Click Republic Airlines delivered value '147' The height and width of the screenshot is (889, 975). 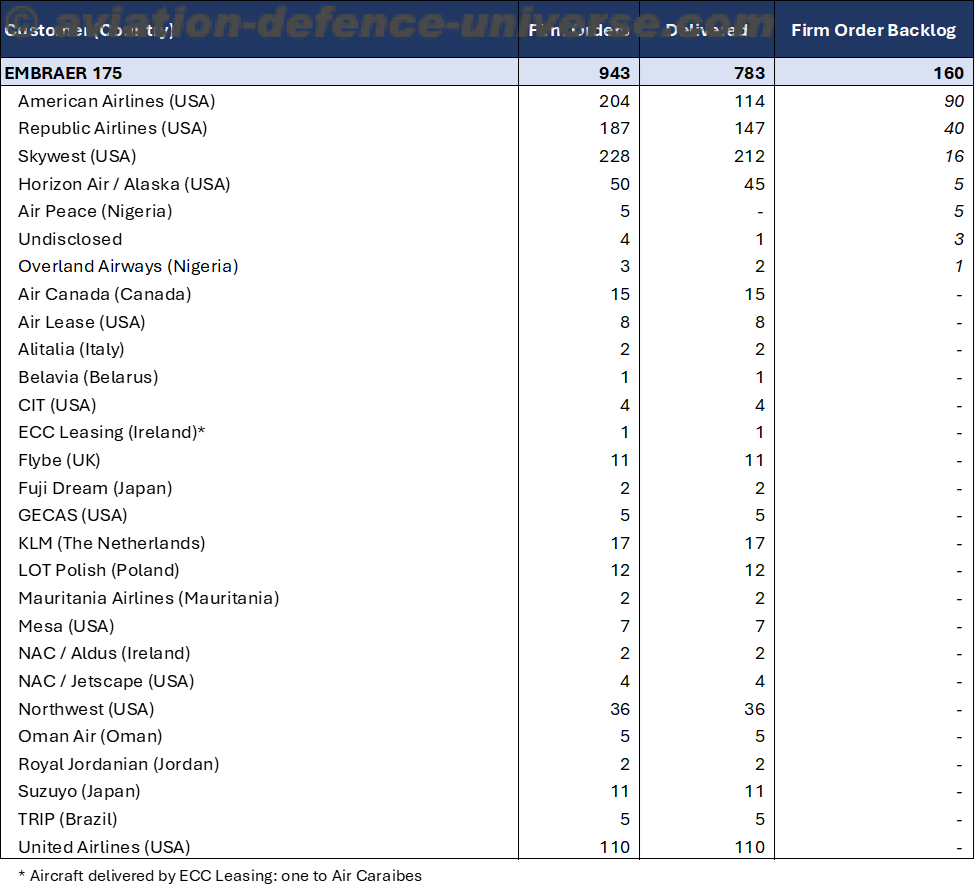[749, 129]
